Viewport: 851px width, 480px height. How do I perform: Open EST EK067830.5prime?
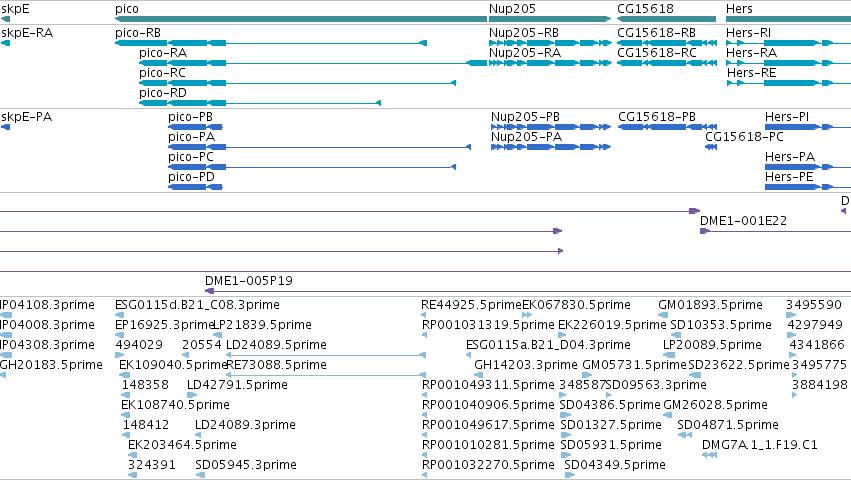pos(576,305)
